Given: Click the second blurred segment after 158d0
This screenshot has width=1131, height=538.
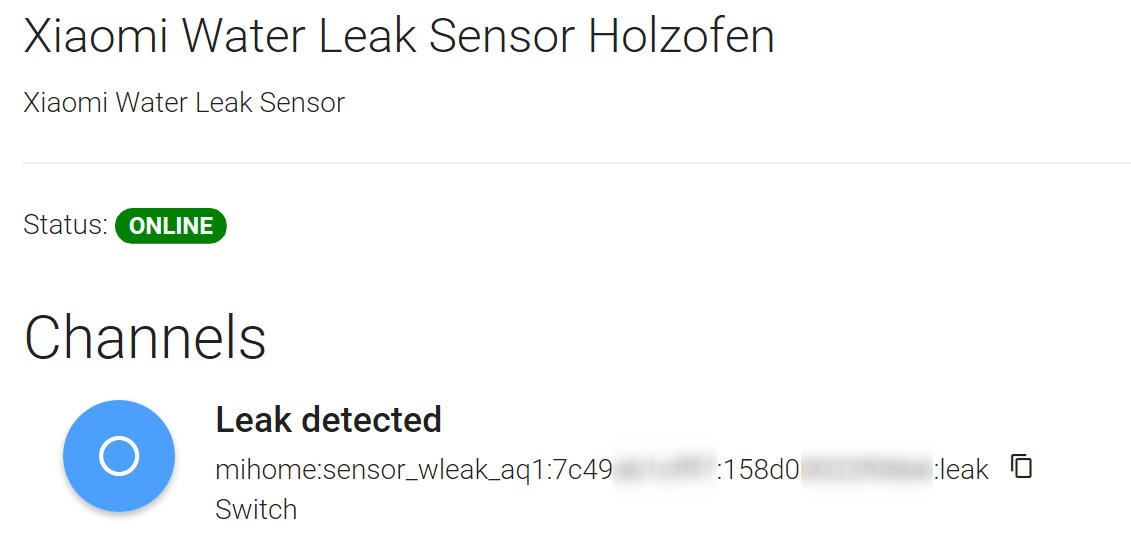Looking at the screenshot, I should pyautogui.click(x=866, y=469).
